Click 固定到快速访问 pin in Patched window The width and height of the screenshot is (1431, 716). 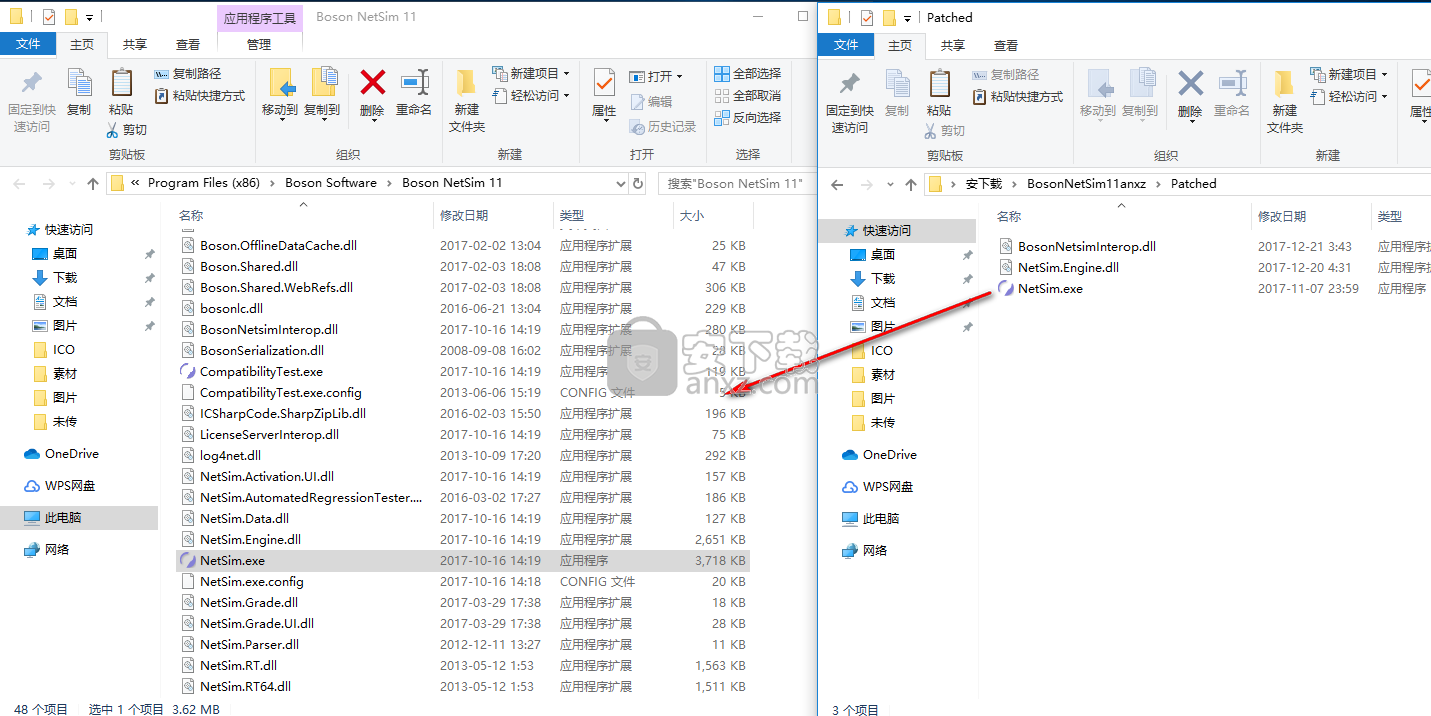click(850, 101)
